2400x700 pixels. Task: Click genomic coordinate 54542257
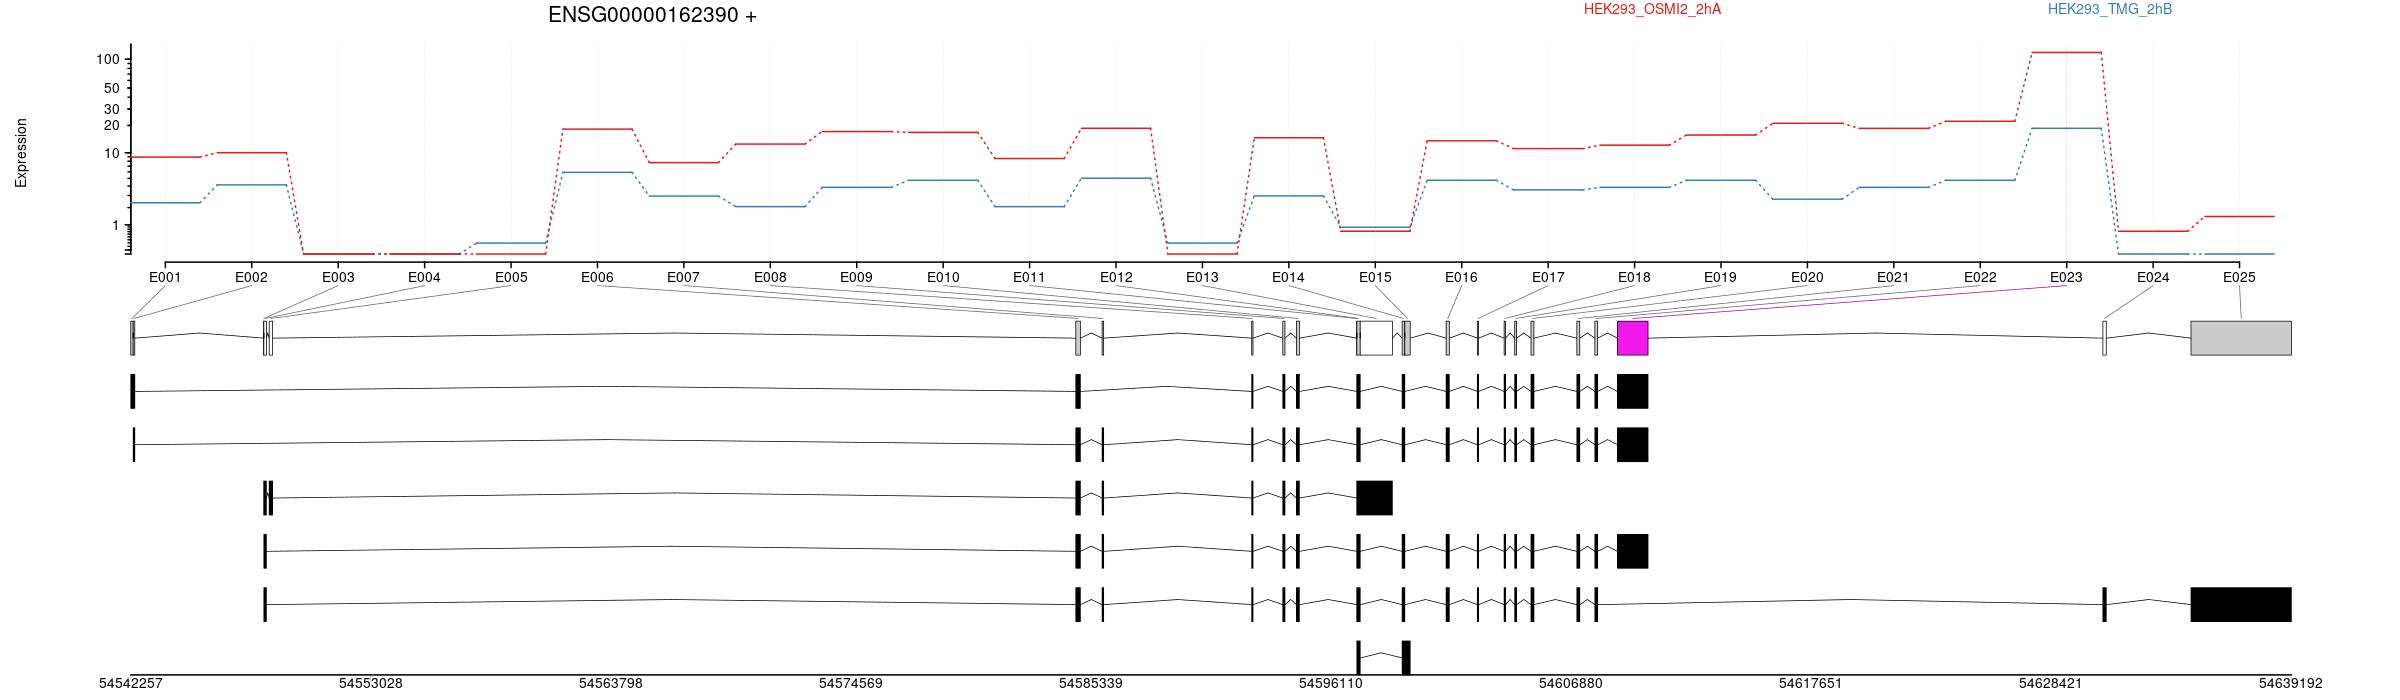131,684
